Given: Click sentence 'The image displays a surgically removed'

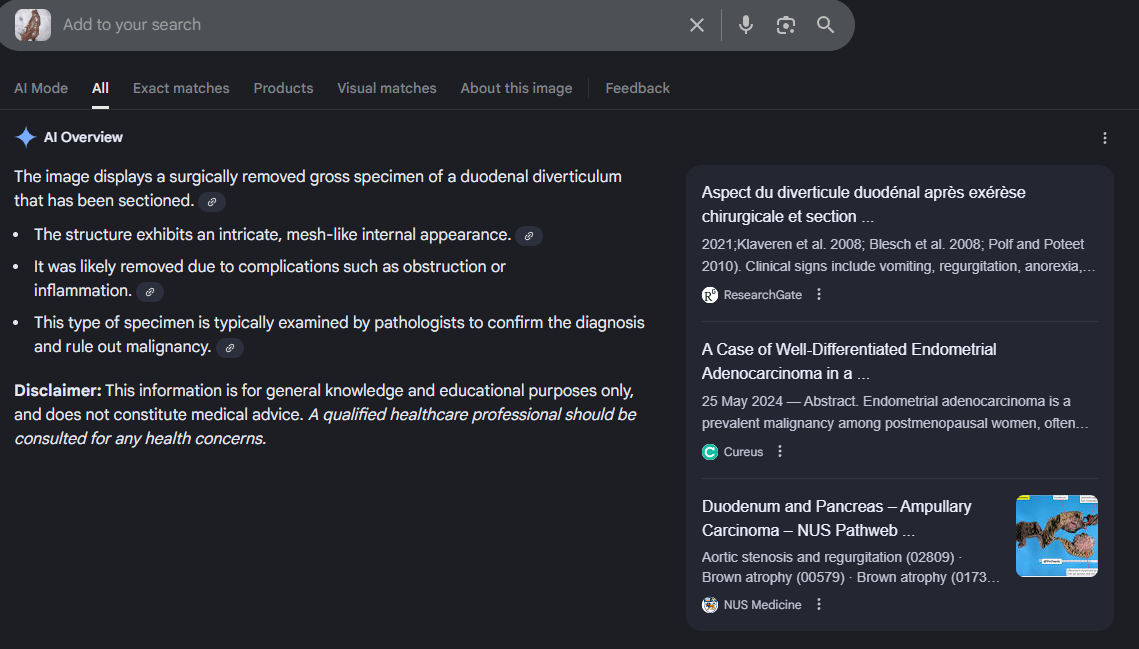Looking at the screenshot, I should point(317,188).
